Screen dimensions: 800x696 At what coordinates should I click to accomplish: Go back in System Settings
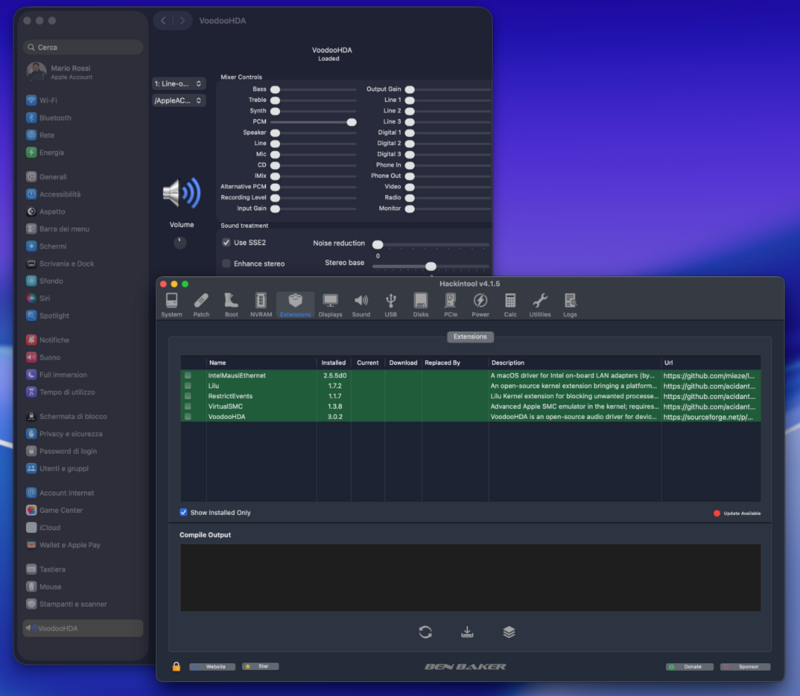click(x=163, y=20)
